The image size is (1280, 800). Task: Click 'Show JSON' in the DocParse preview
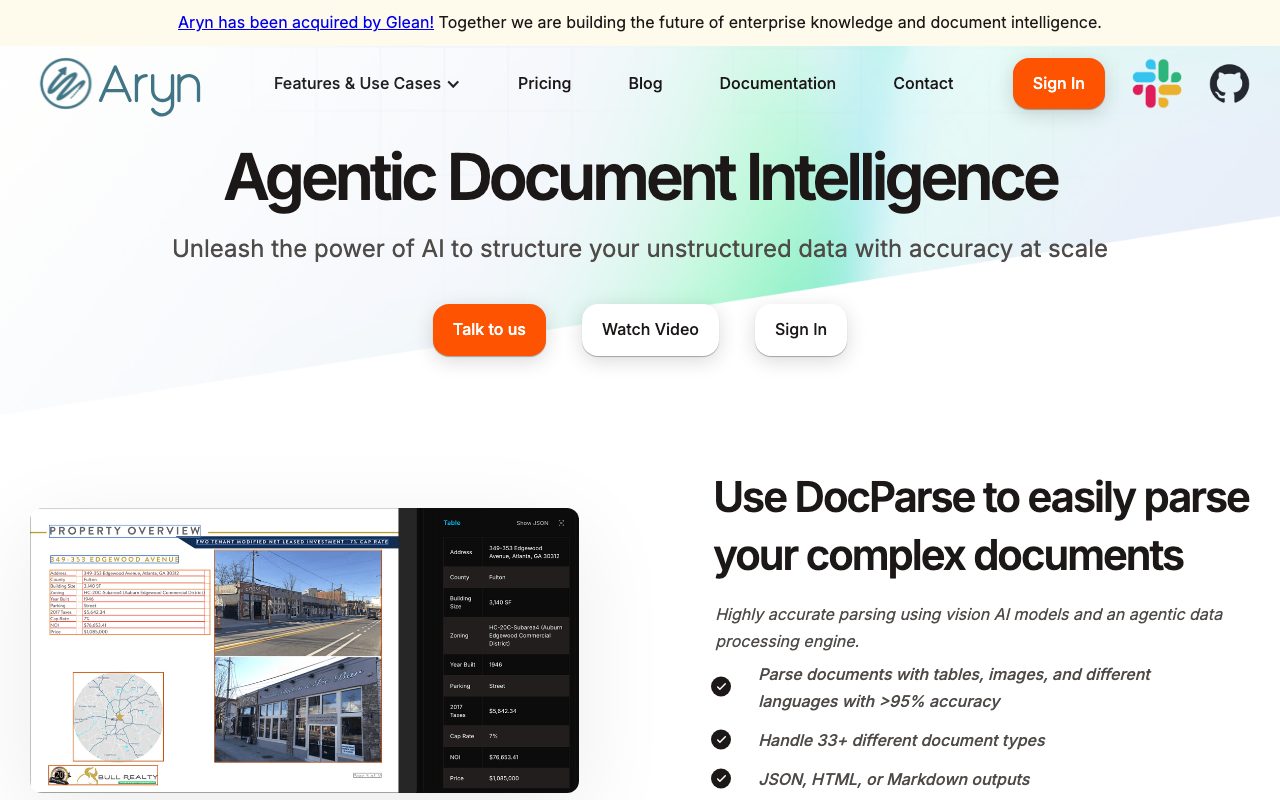(532, 523)
